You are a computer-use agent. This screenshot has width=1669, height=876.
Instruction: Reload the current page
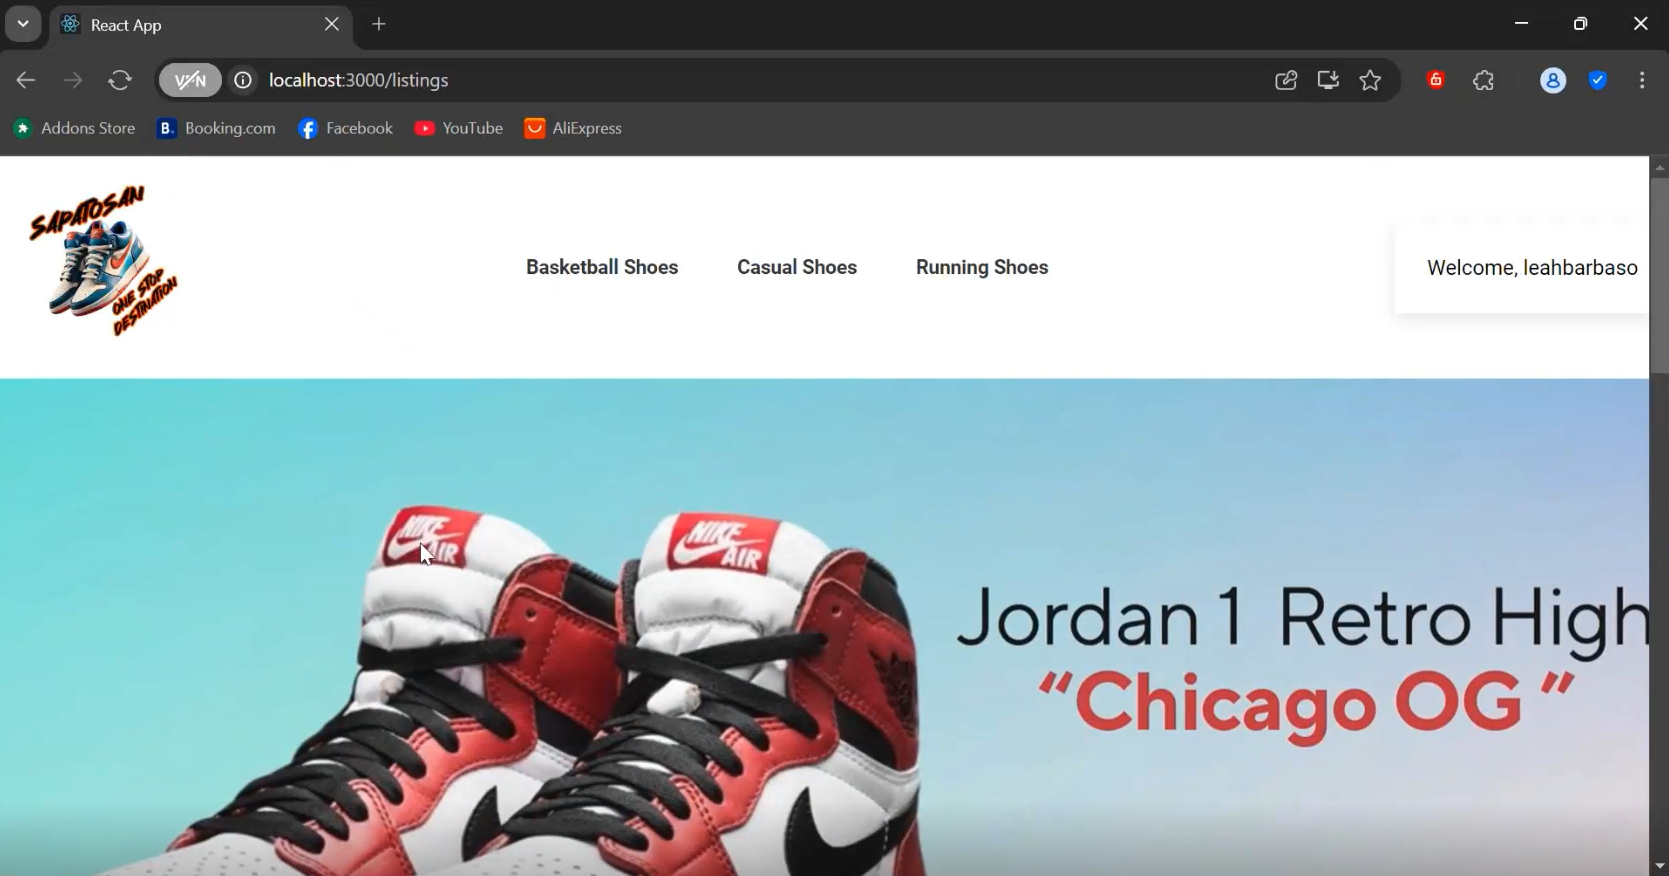(120, 80)
